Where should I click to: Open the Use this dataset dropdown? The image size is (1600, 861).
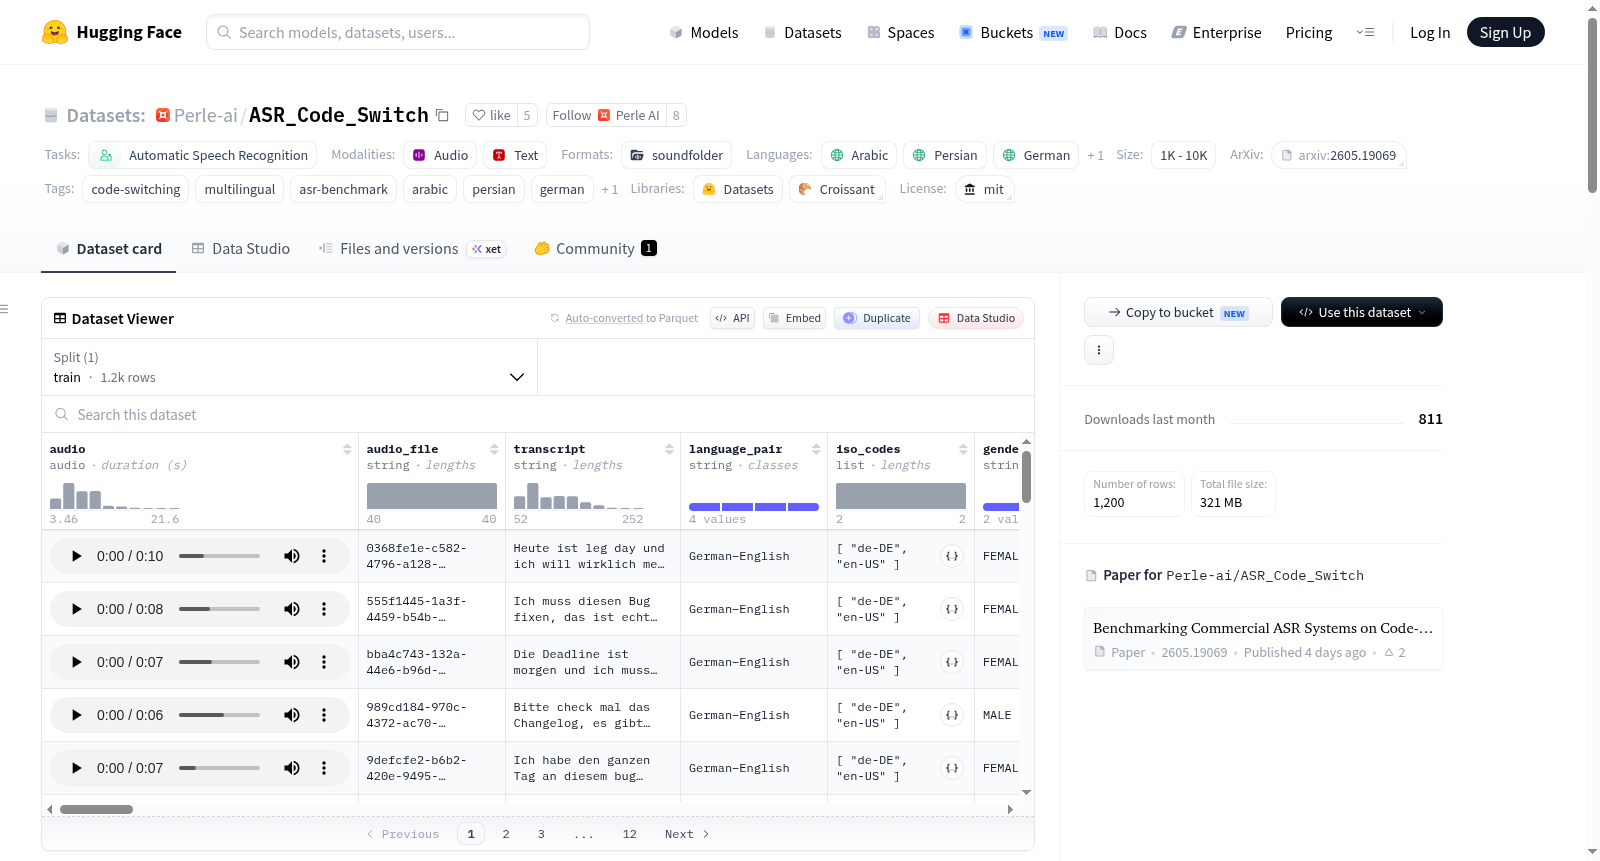point(1362,312)
